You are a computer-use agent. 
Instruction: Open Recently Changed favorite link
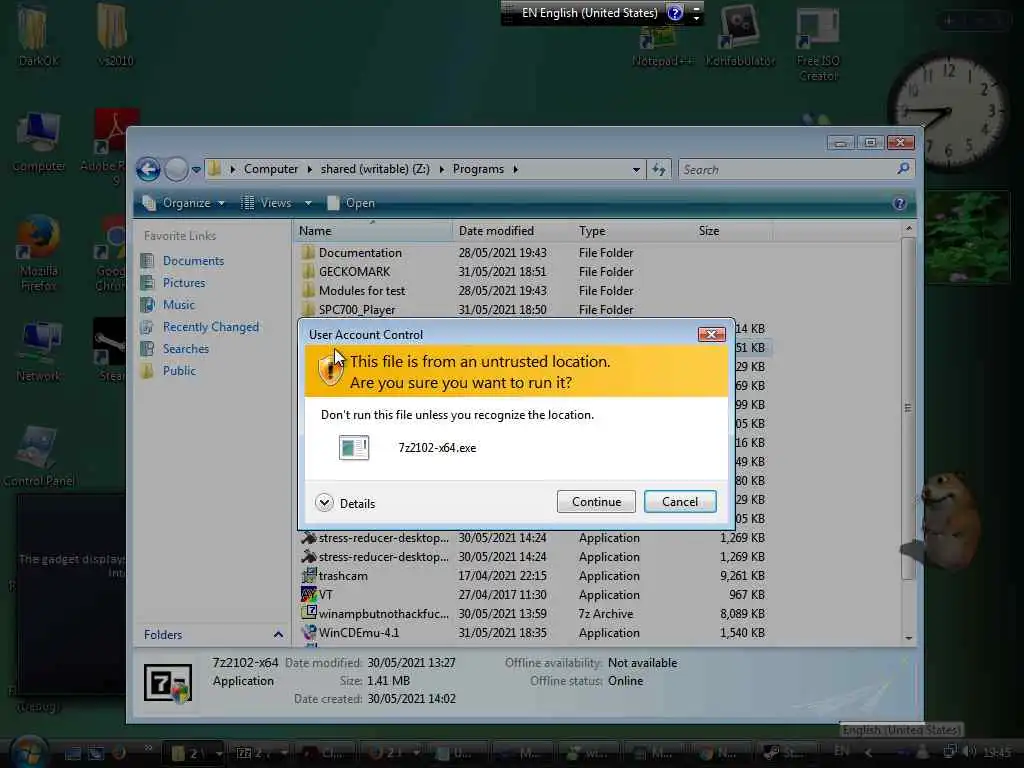coord(210,327)
